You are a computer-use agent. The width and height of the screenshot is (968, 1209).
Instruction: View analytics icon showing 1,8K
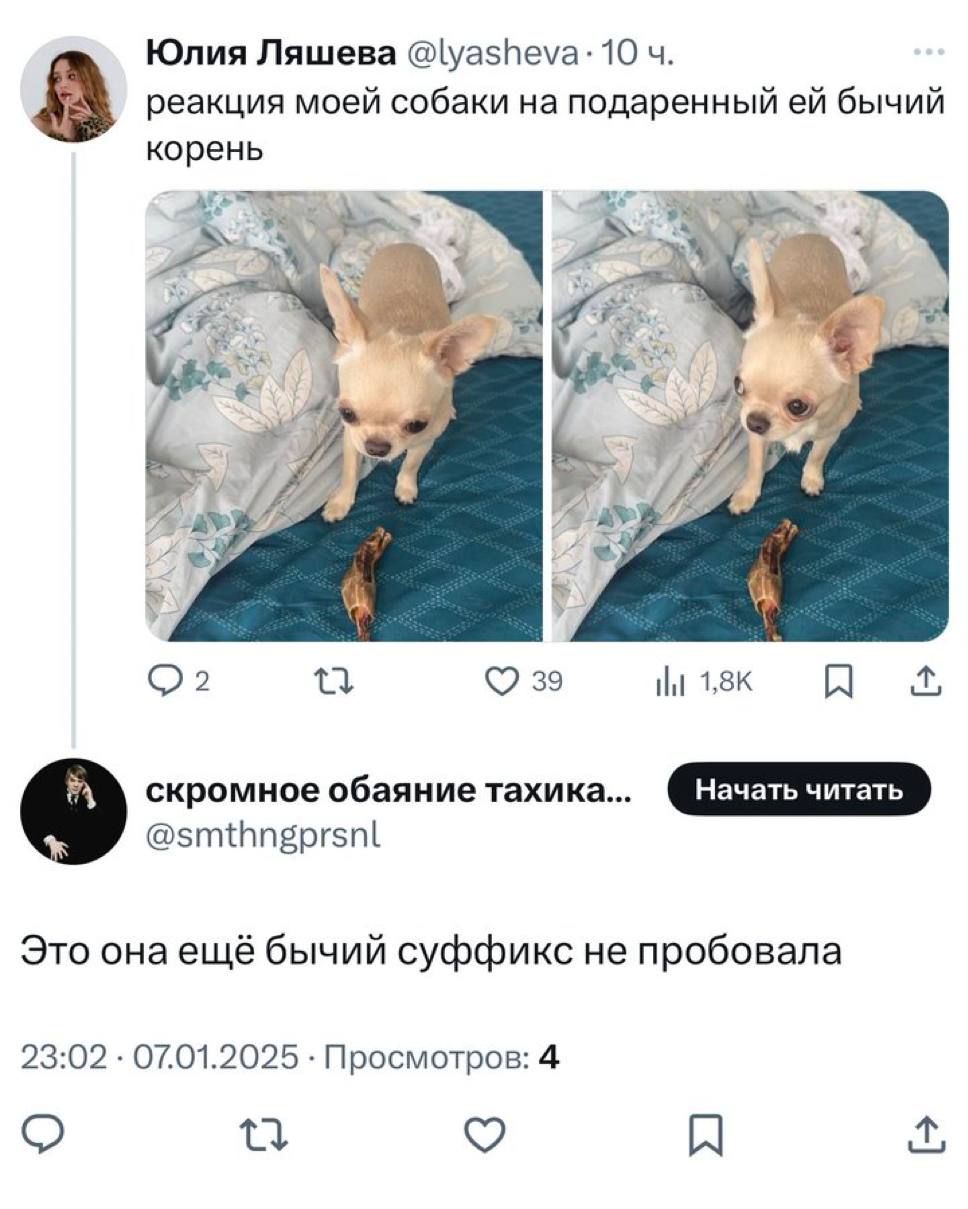tap(702, 682)
